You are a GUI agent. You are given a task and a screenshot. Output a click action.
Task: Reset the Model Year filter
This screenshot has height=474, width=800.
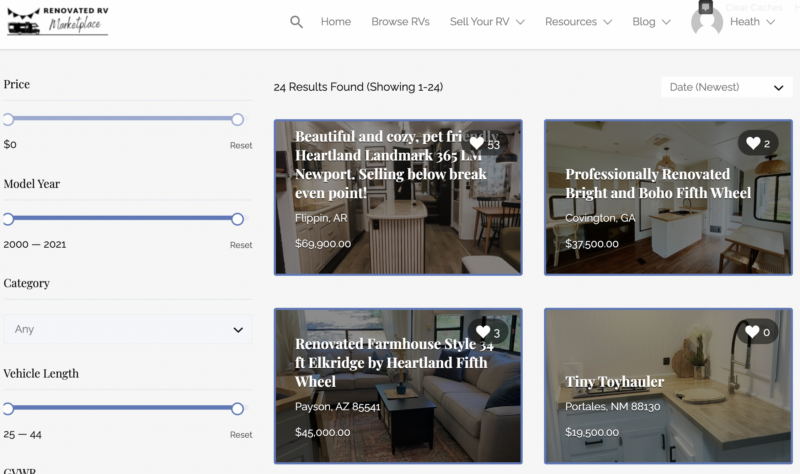coord(241,245)
